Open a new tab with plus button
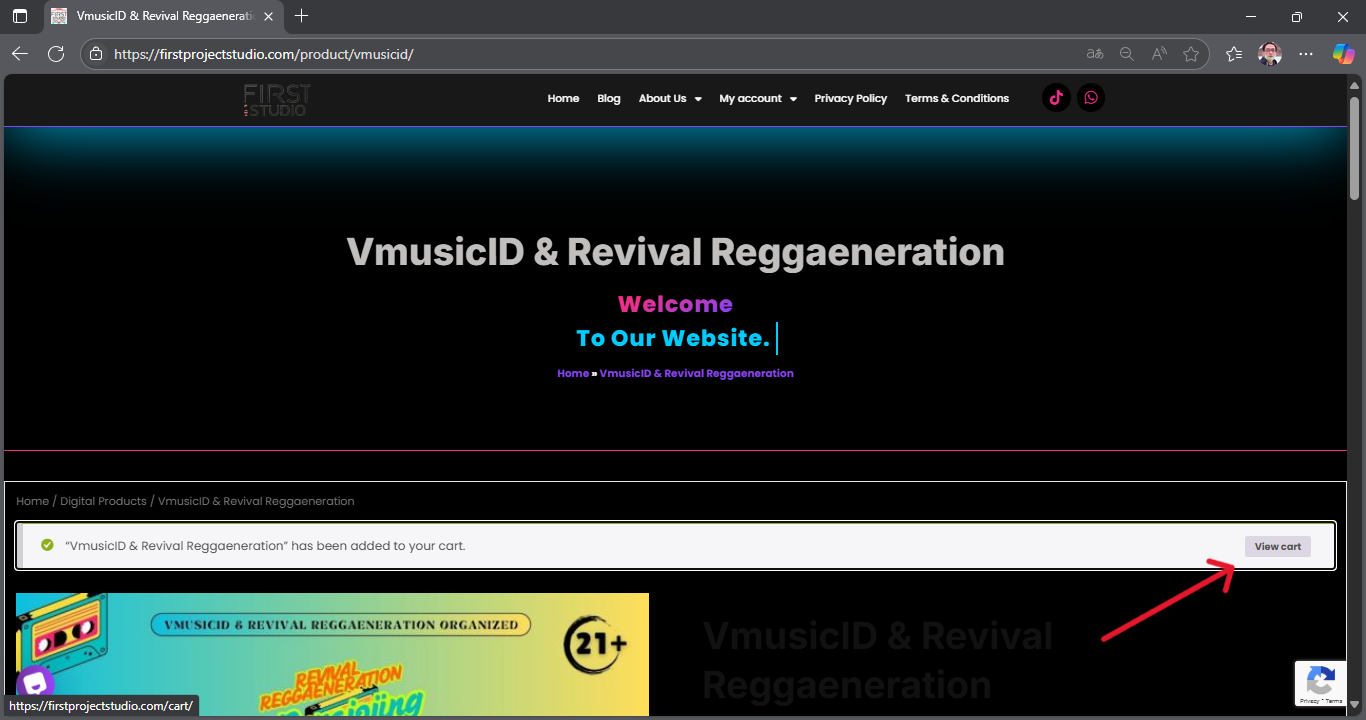1366x720 pixels. 302,16
